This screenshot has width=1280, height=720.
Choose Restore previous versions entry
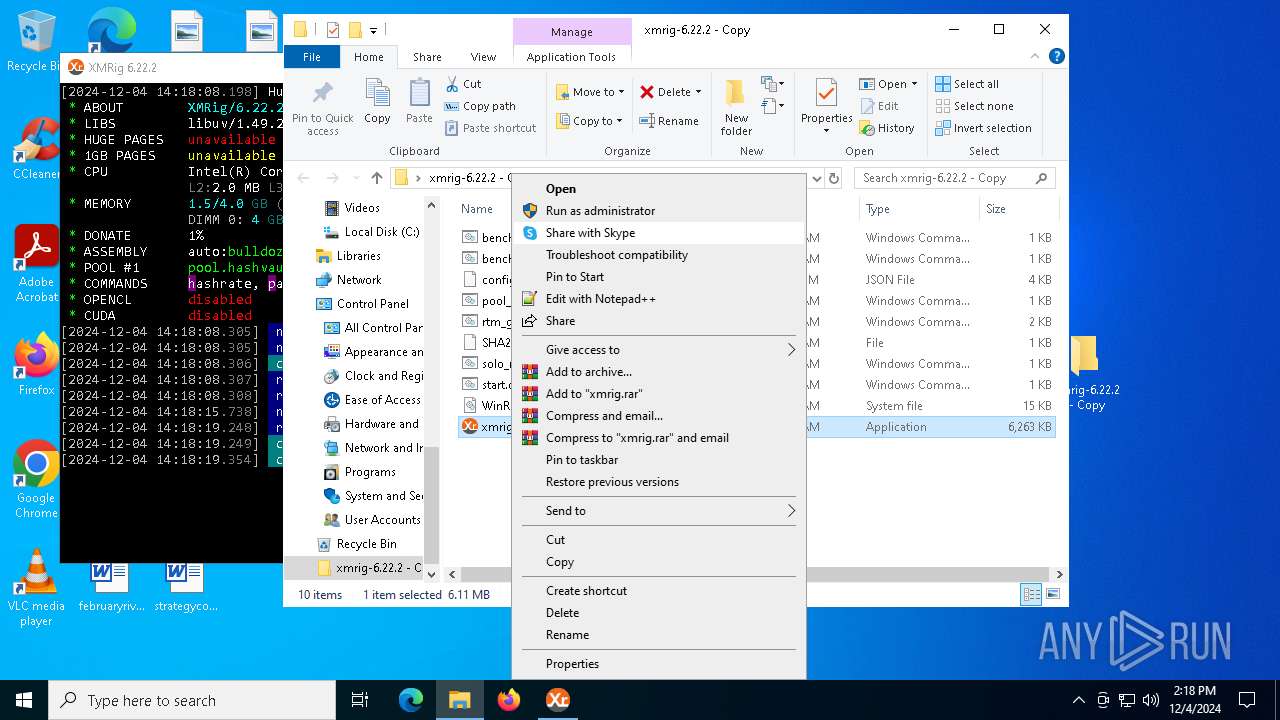click(x=659, y=482)
